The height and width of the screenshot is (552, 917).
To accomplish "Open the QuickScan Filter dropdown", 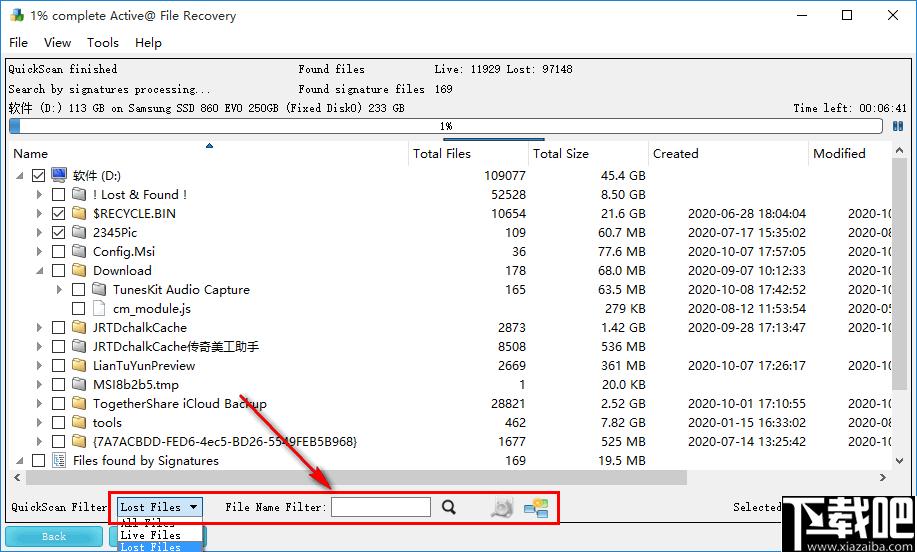I will [x=160, y=507].
